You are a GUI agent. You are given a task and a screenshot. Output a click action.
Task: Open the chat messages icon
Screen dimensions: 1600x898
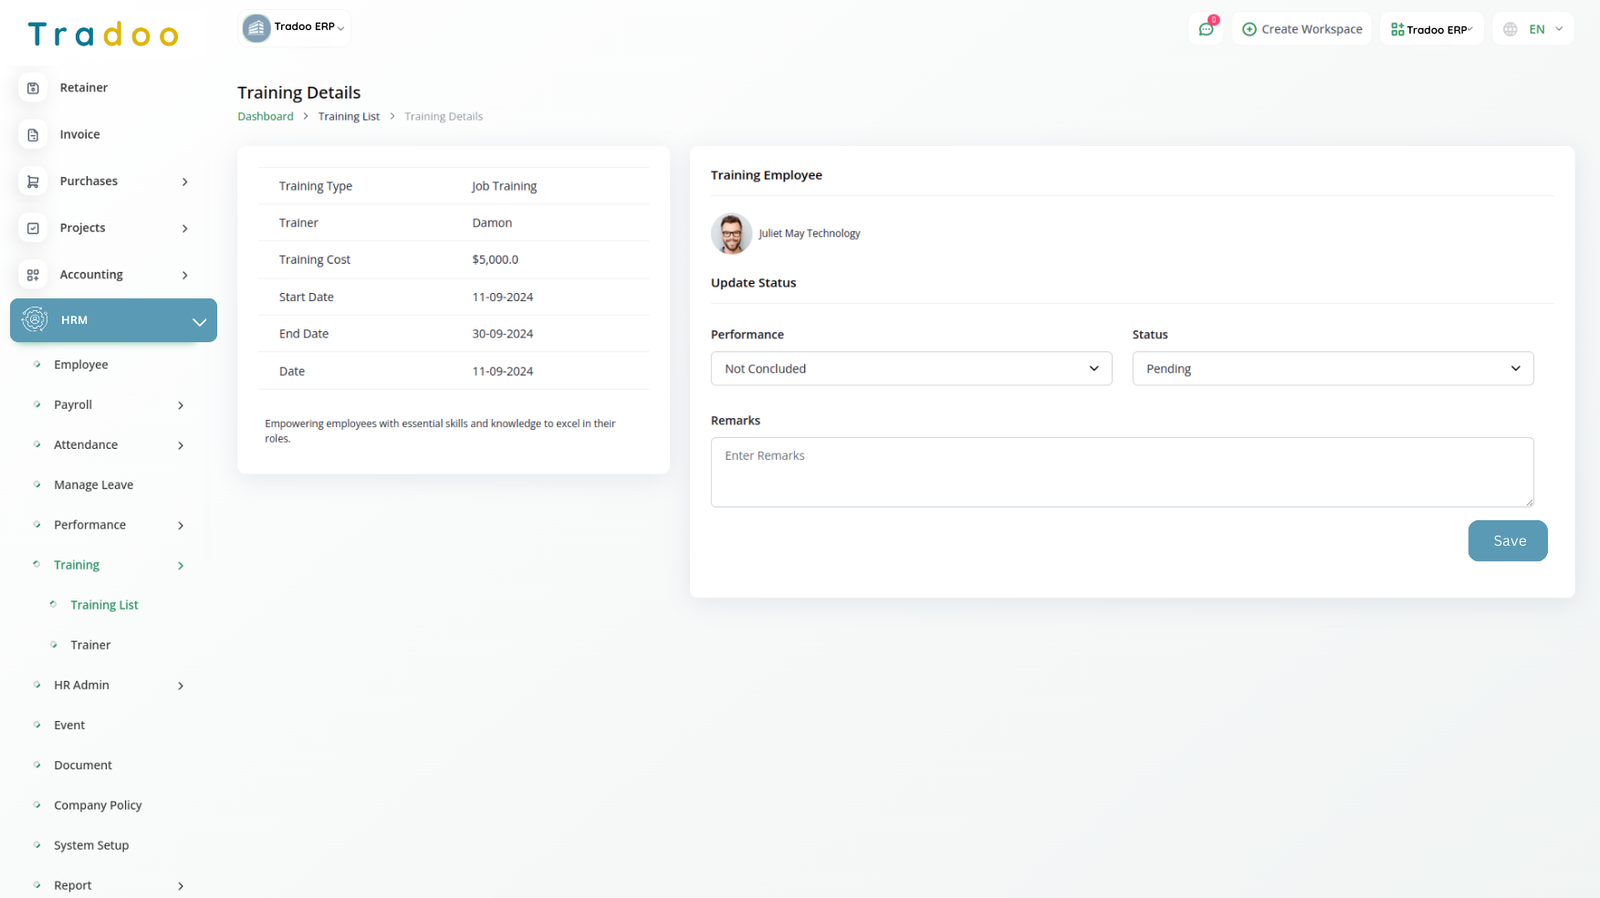pyautogui.click(x=1206, y=29)
